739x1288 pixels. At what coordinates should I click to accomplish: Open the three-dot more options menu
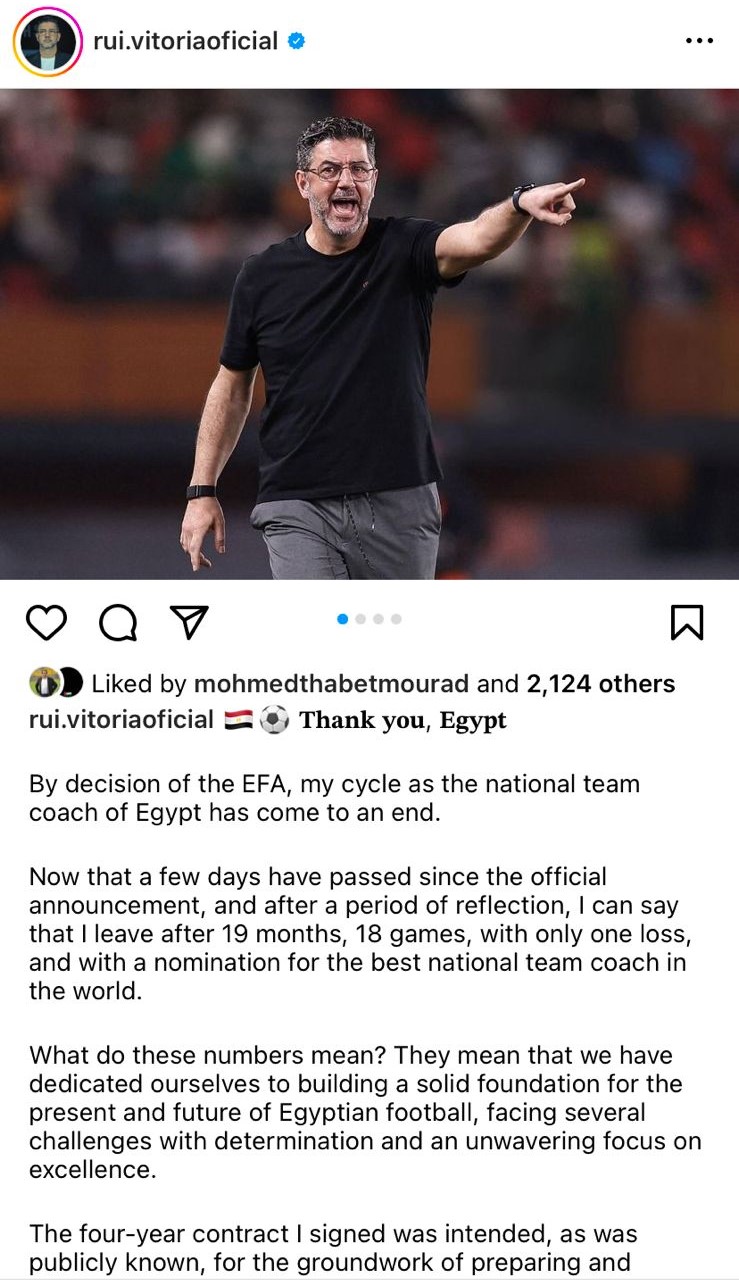(x=700, y=41)
